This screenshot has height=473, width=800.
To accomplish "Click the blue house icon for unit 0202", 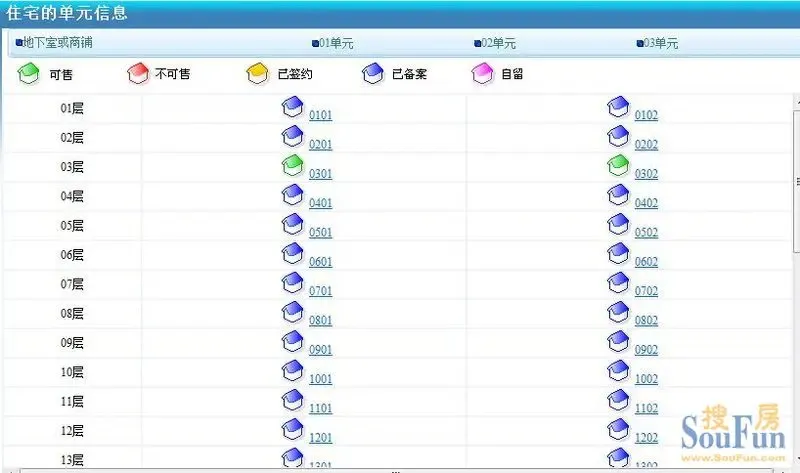I will coord(618,137).
